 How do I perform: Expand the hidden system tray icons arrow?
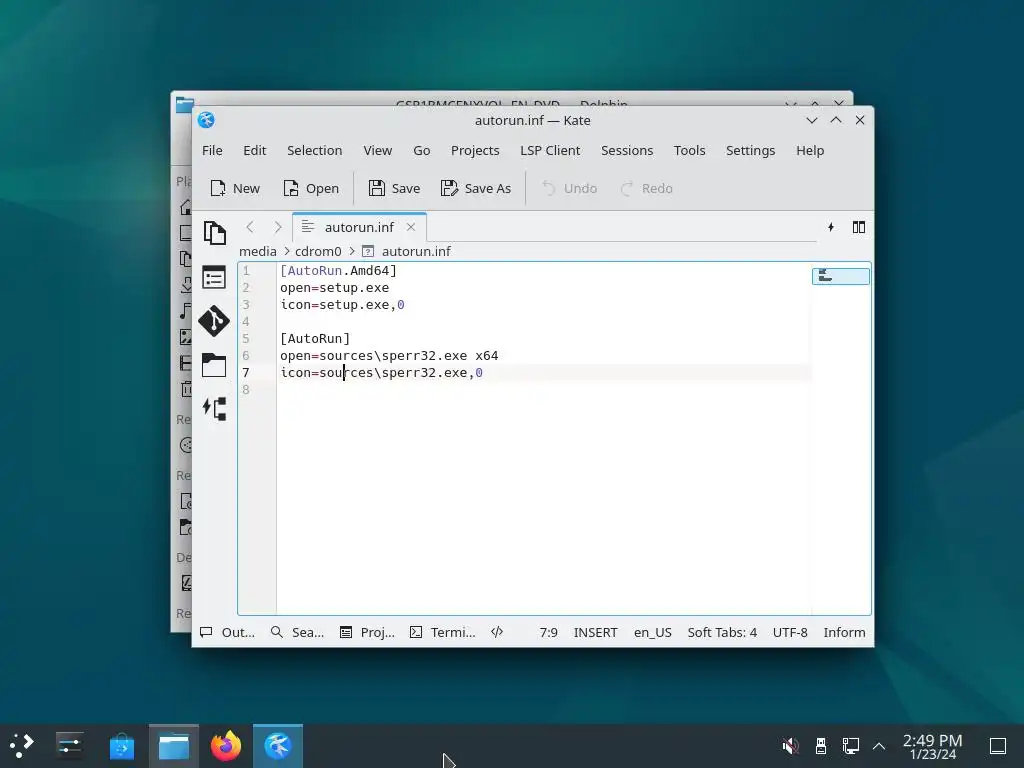coord(879,745)
